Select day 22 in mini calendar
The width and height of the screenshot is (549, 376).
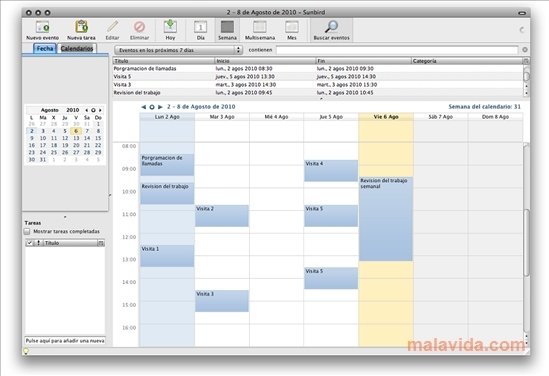(x=98, y=145)
